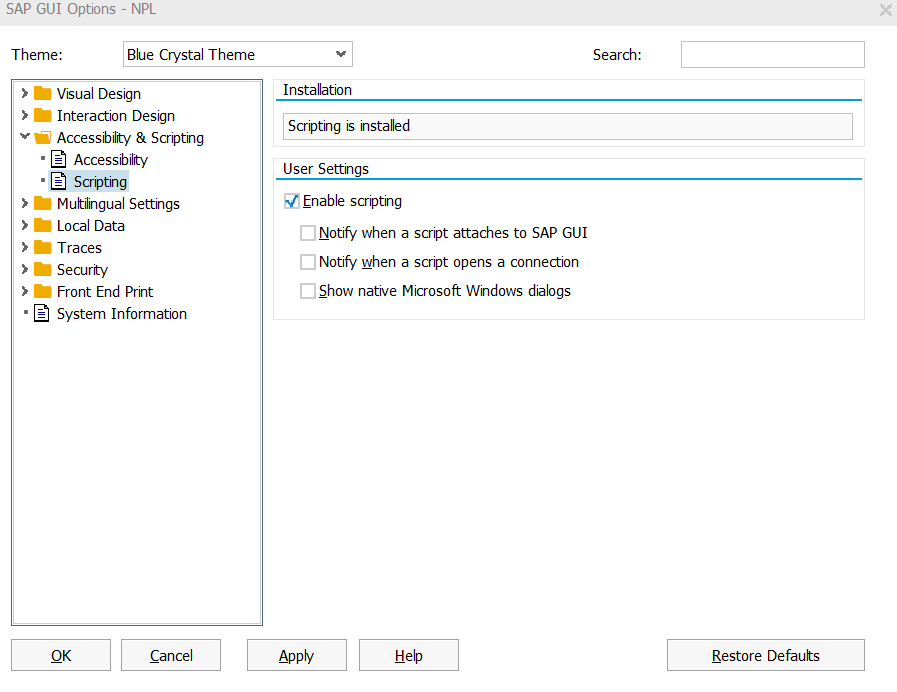This screenshot has width=897, height=692.
Task: Click the Cancel button
Action: (x=171, y=655)
